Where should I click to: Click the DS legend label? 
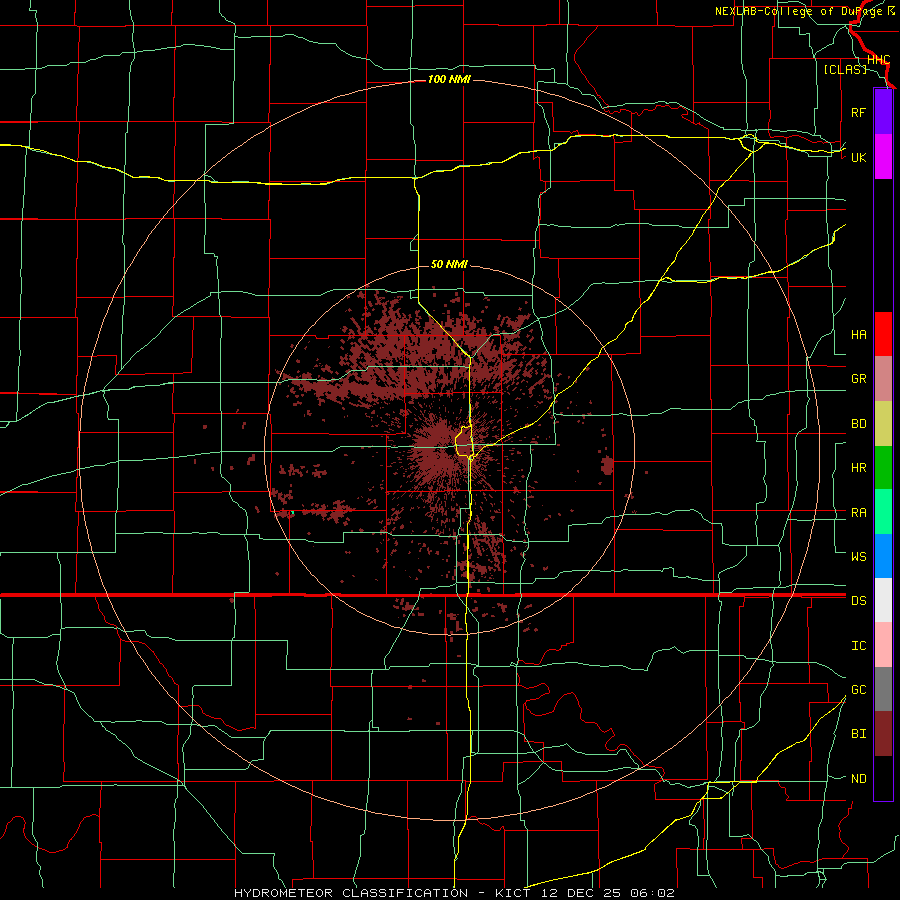(x=858, y=601)
